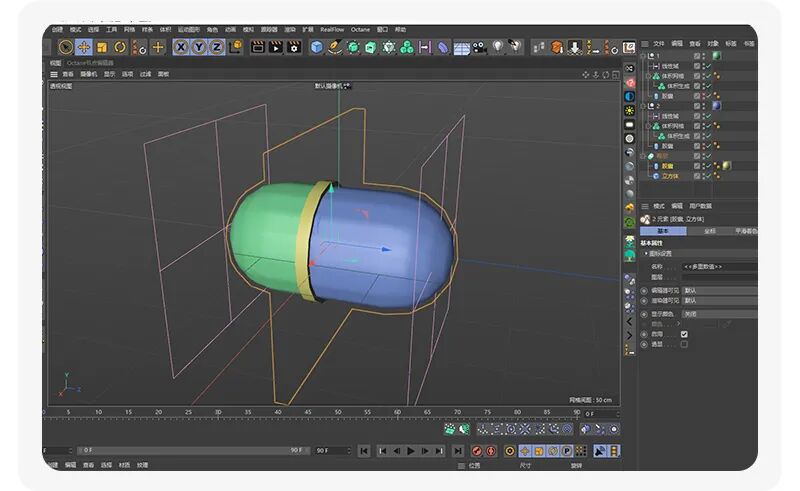Add a Light bulb object
The image size is (800, 491).
click(497, 47)
